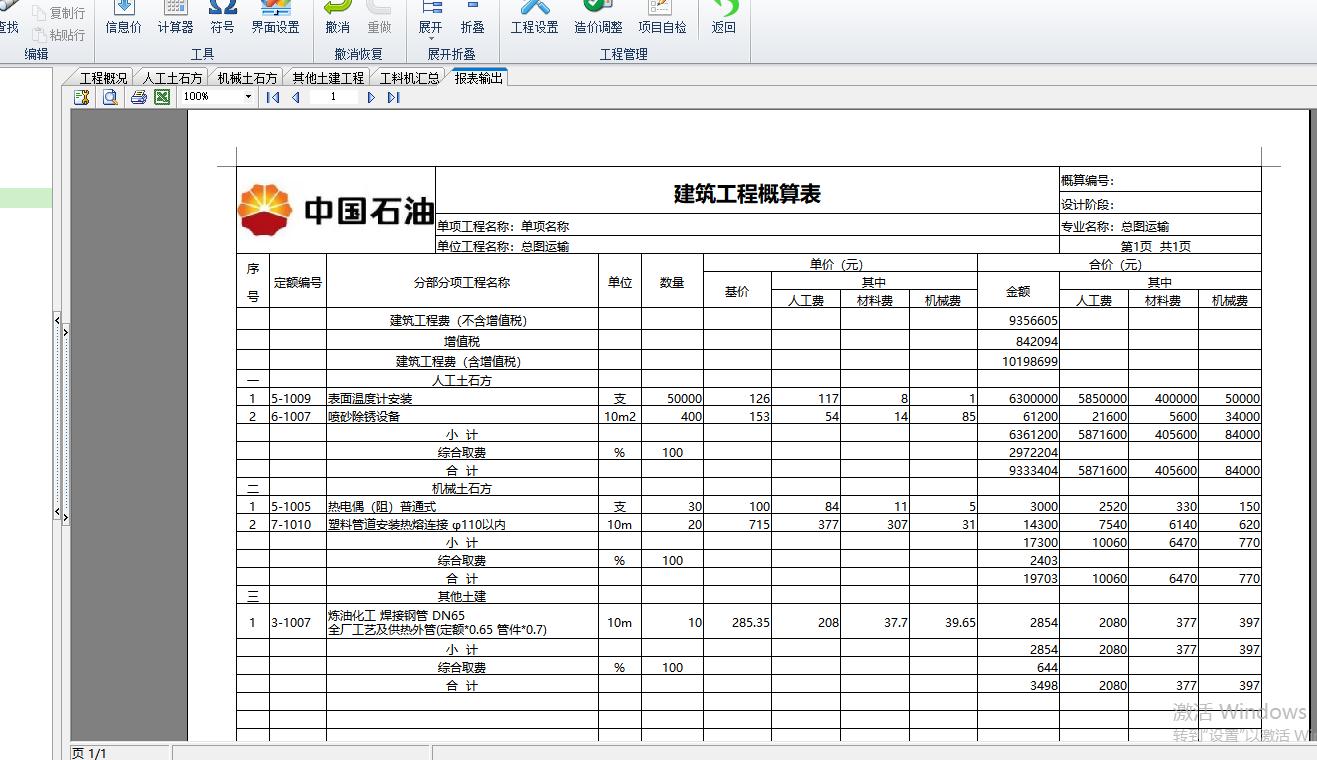Image resolution: width=1317 pixels, height=760 pixels.
Task: Click the 分部分项工程名称 column header
Action: point(462,282)
